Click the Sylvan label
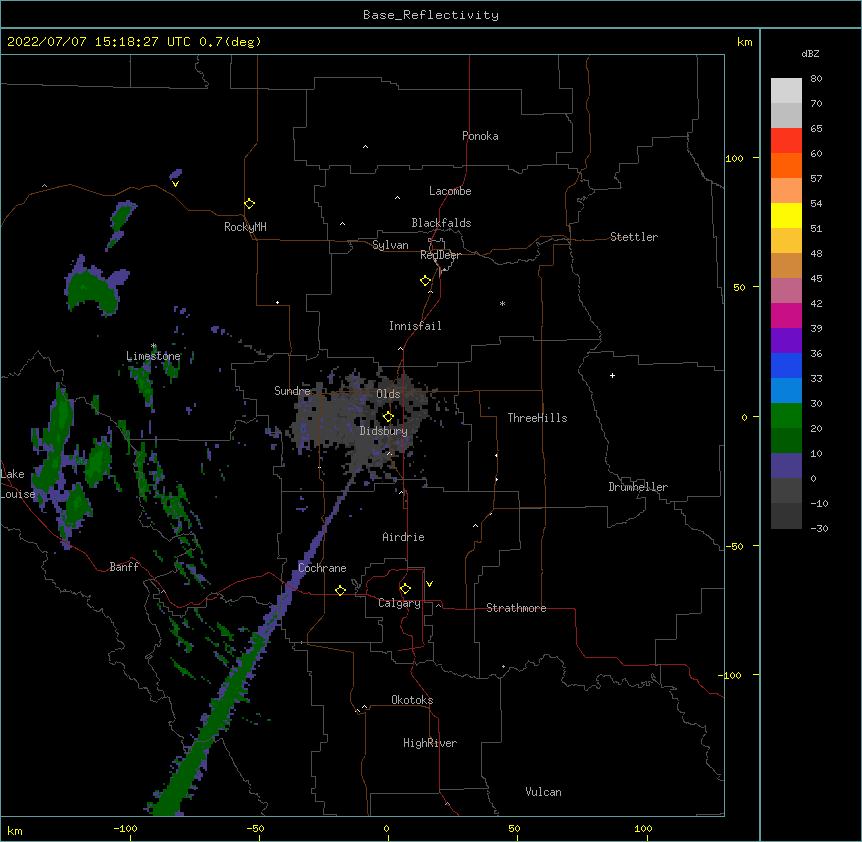862x842 pixels. 390,245
